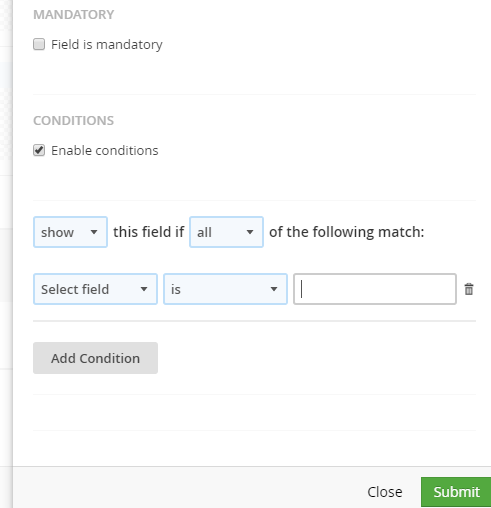Click the 'Field is mandatory' label text
The width and height of the screenshot is (491, 508).
(107, 44)
